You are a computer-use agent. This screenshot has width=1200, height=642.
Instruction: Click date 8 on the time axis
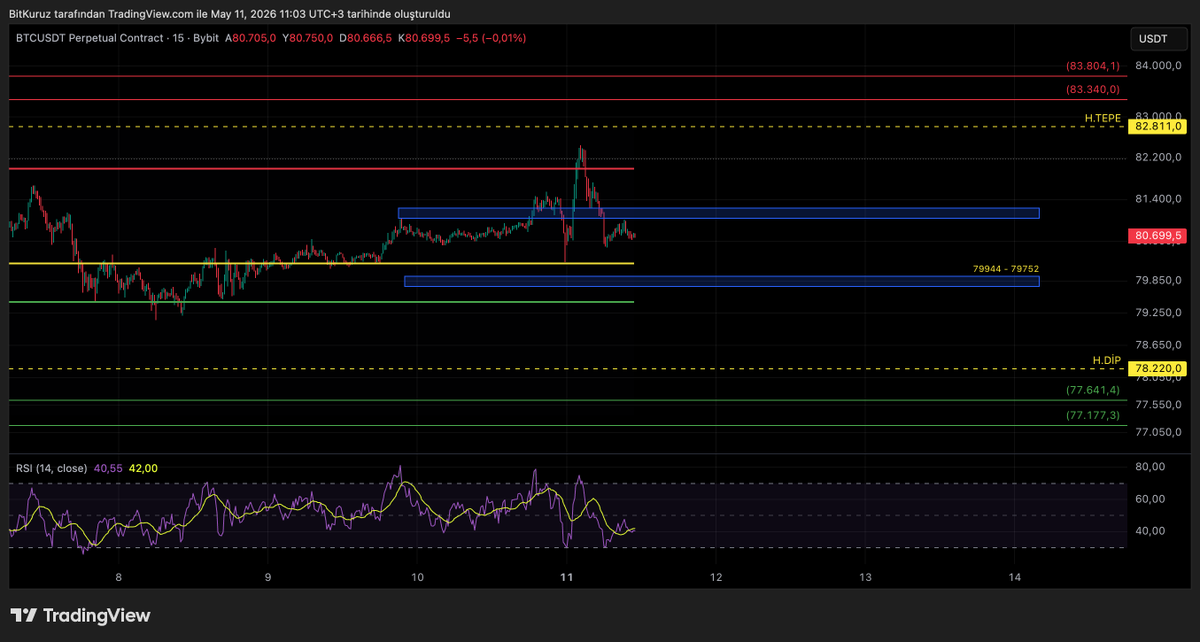119,577
